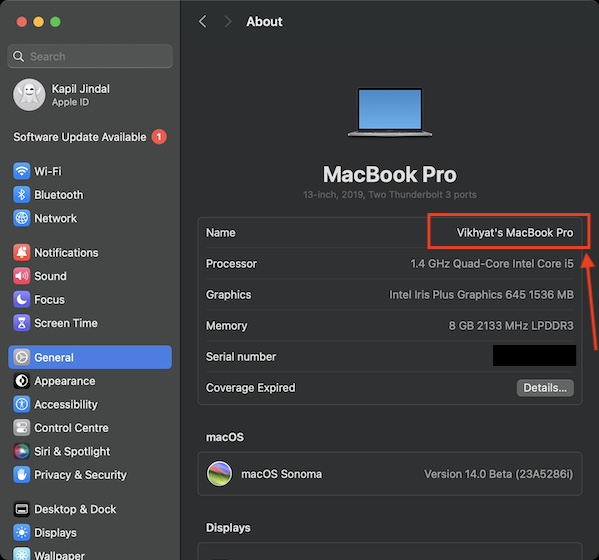Open Focus settings
This screenshot has width=599, height=560.
(90, 299)
